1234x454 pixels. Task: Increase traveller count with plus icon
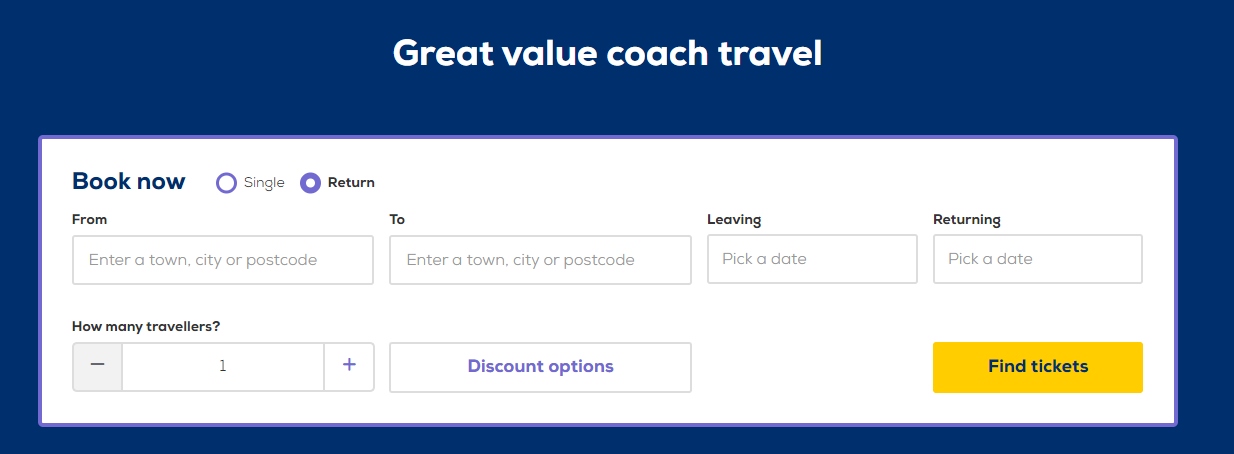coord(349,366)
